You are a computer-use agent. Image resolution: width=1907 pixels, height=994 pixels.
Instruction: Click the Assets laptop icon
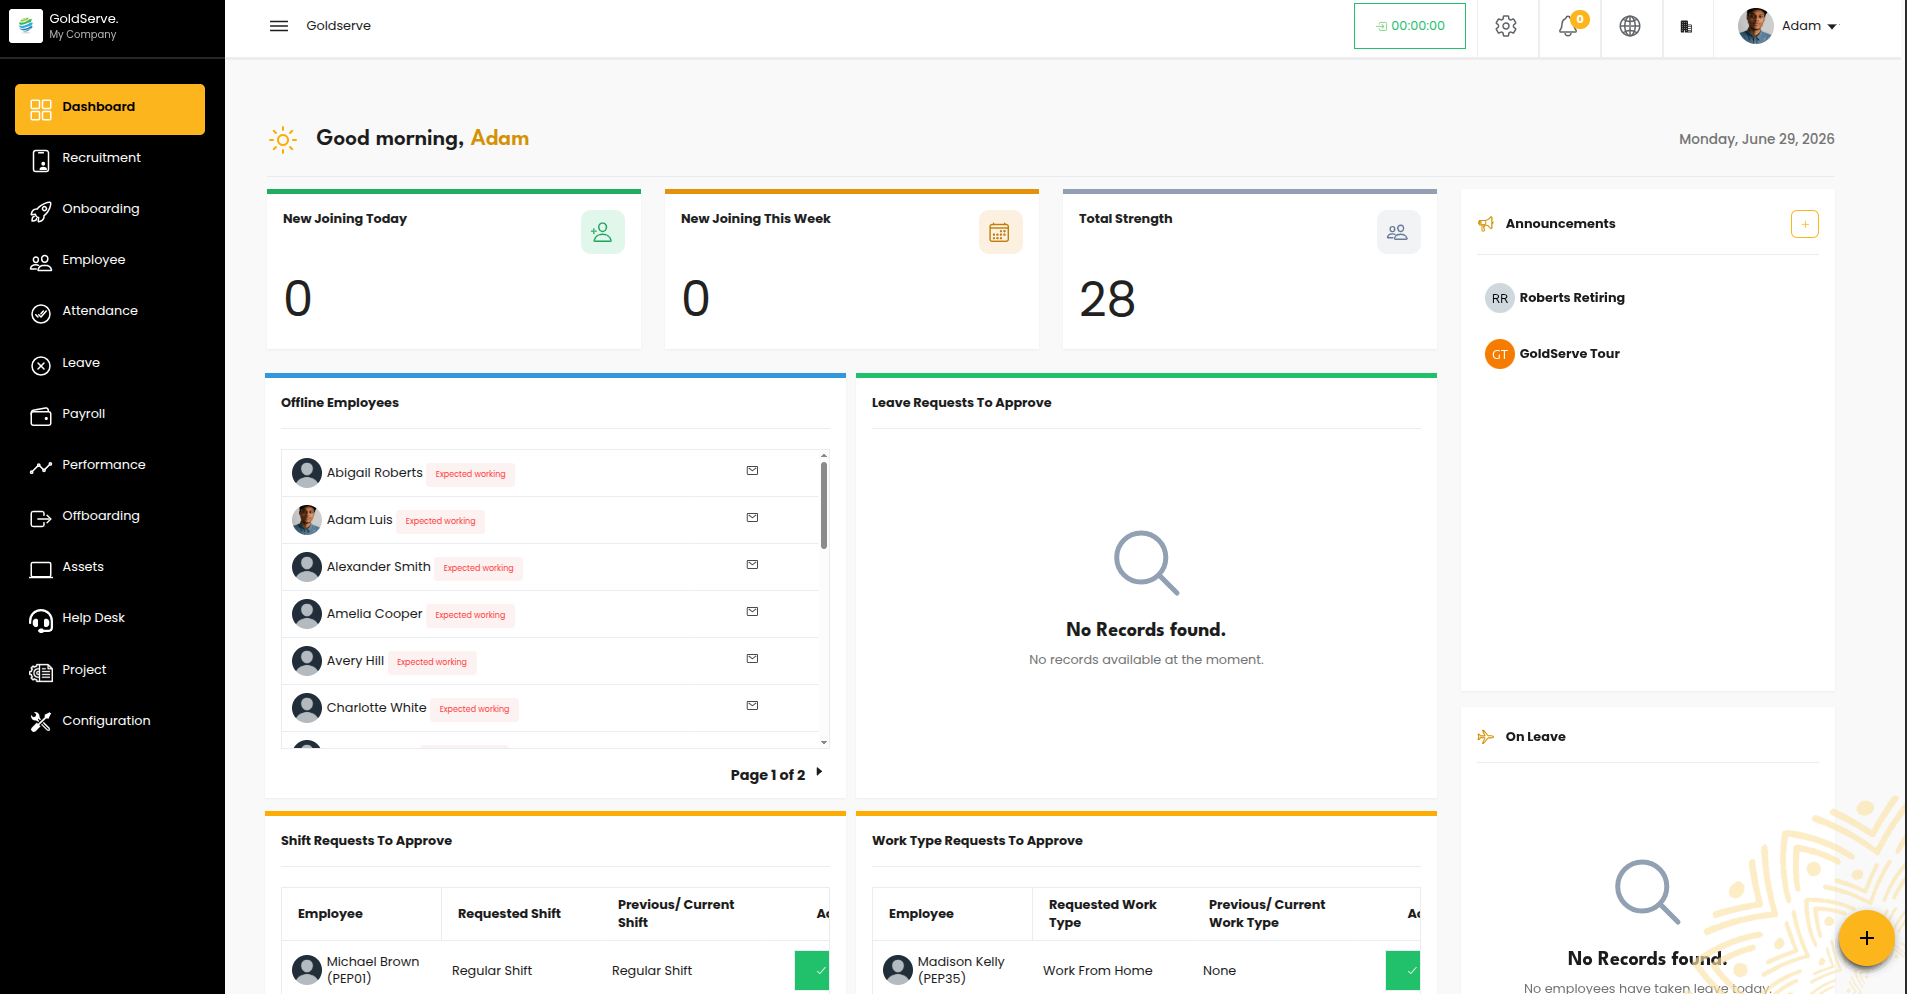click(41, 569)
